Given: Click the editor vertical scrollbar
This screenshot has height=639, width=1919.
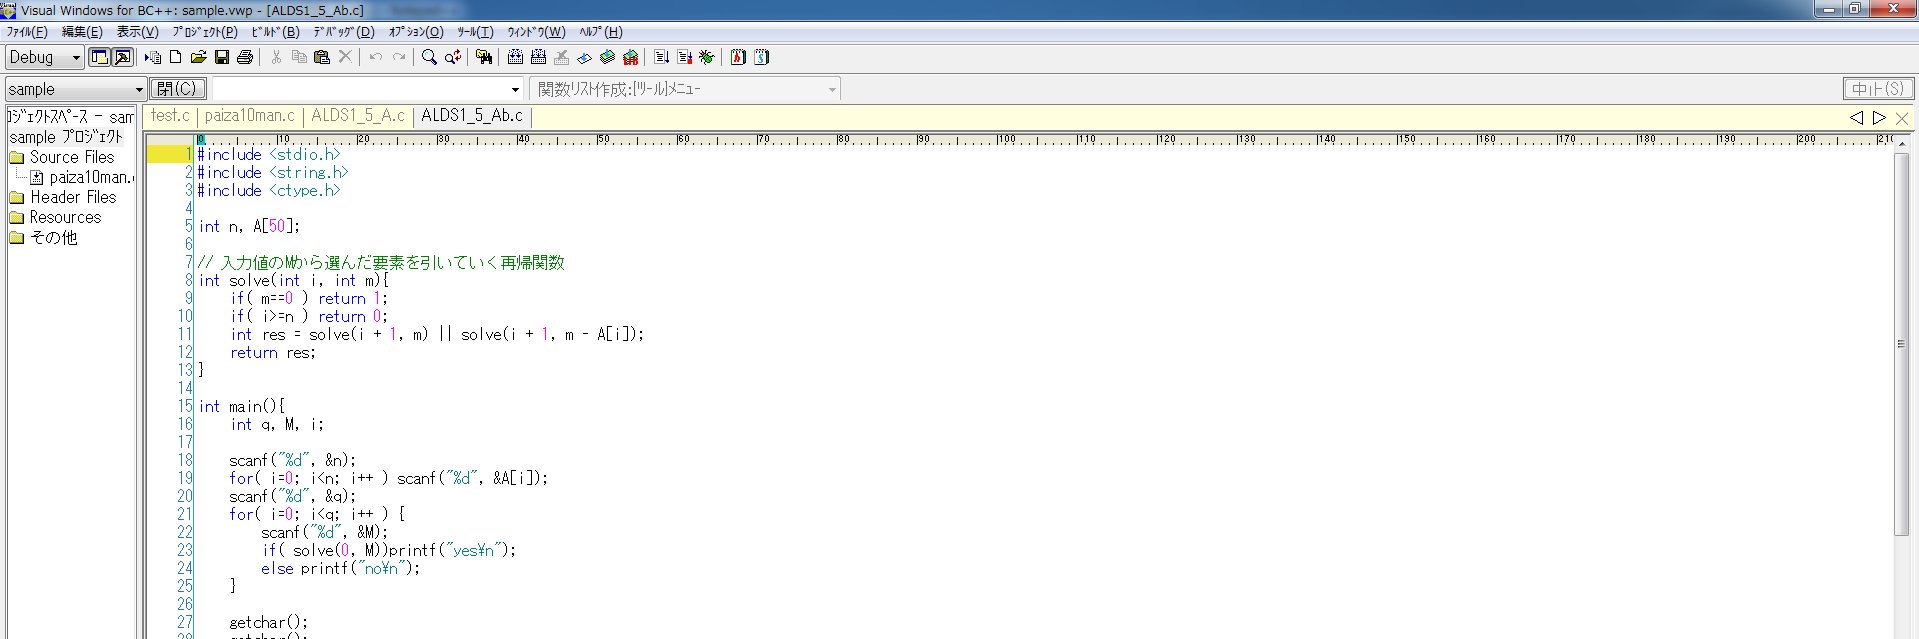Looking at the screenshot, I should [x=1902, y=343].
